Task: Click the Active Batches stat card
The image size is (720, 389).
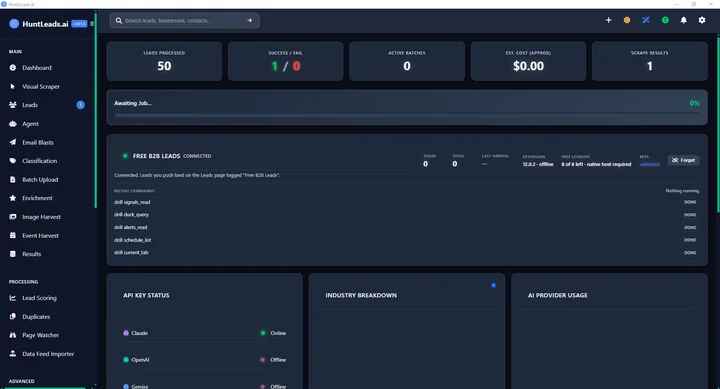Action: pyautogui.click(x=407, y=61)
